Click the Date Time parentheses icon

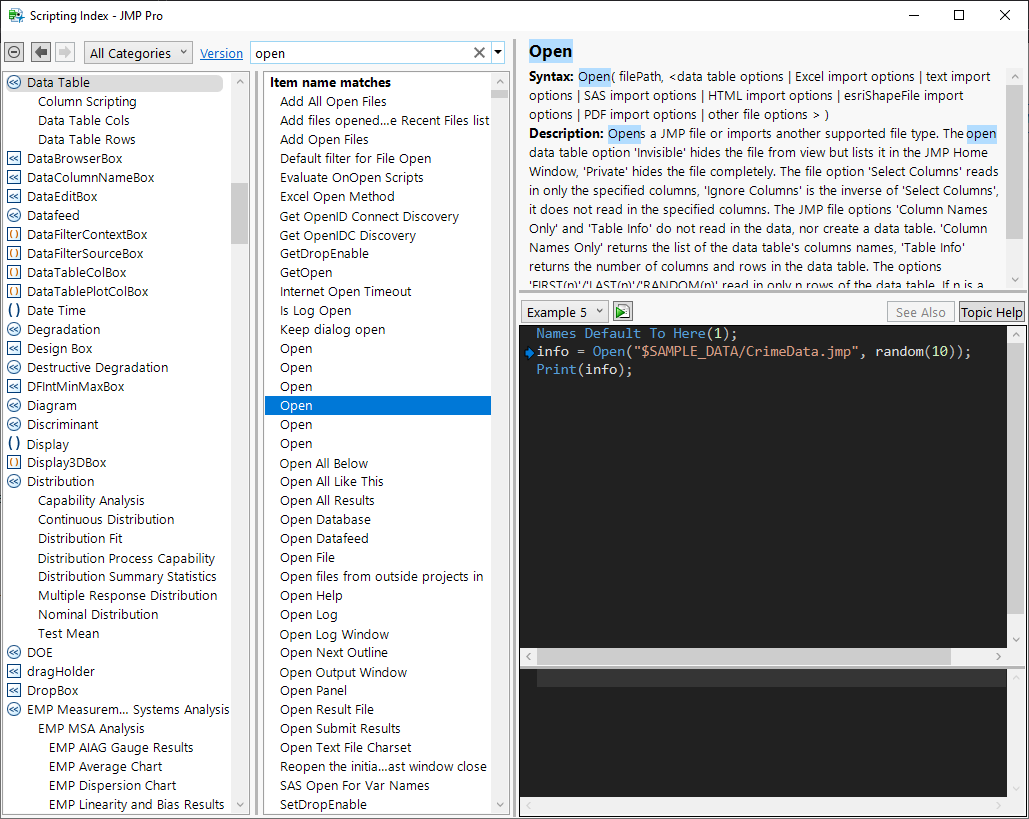14,311
